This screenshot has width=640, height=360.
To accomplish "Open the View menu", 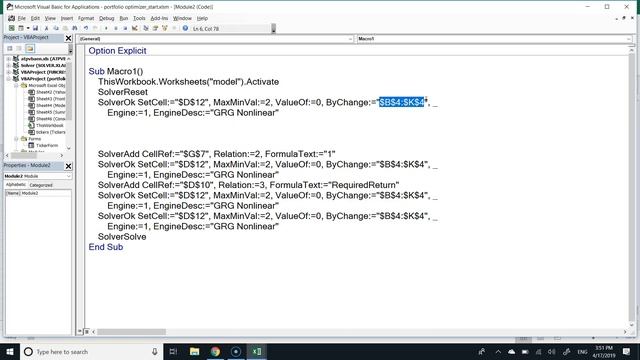I will point(50,18).
